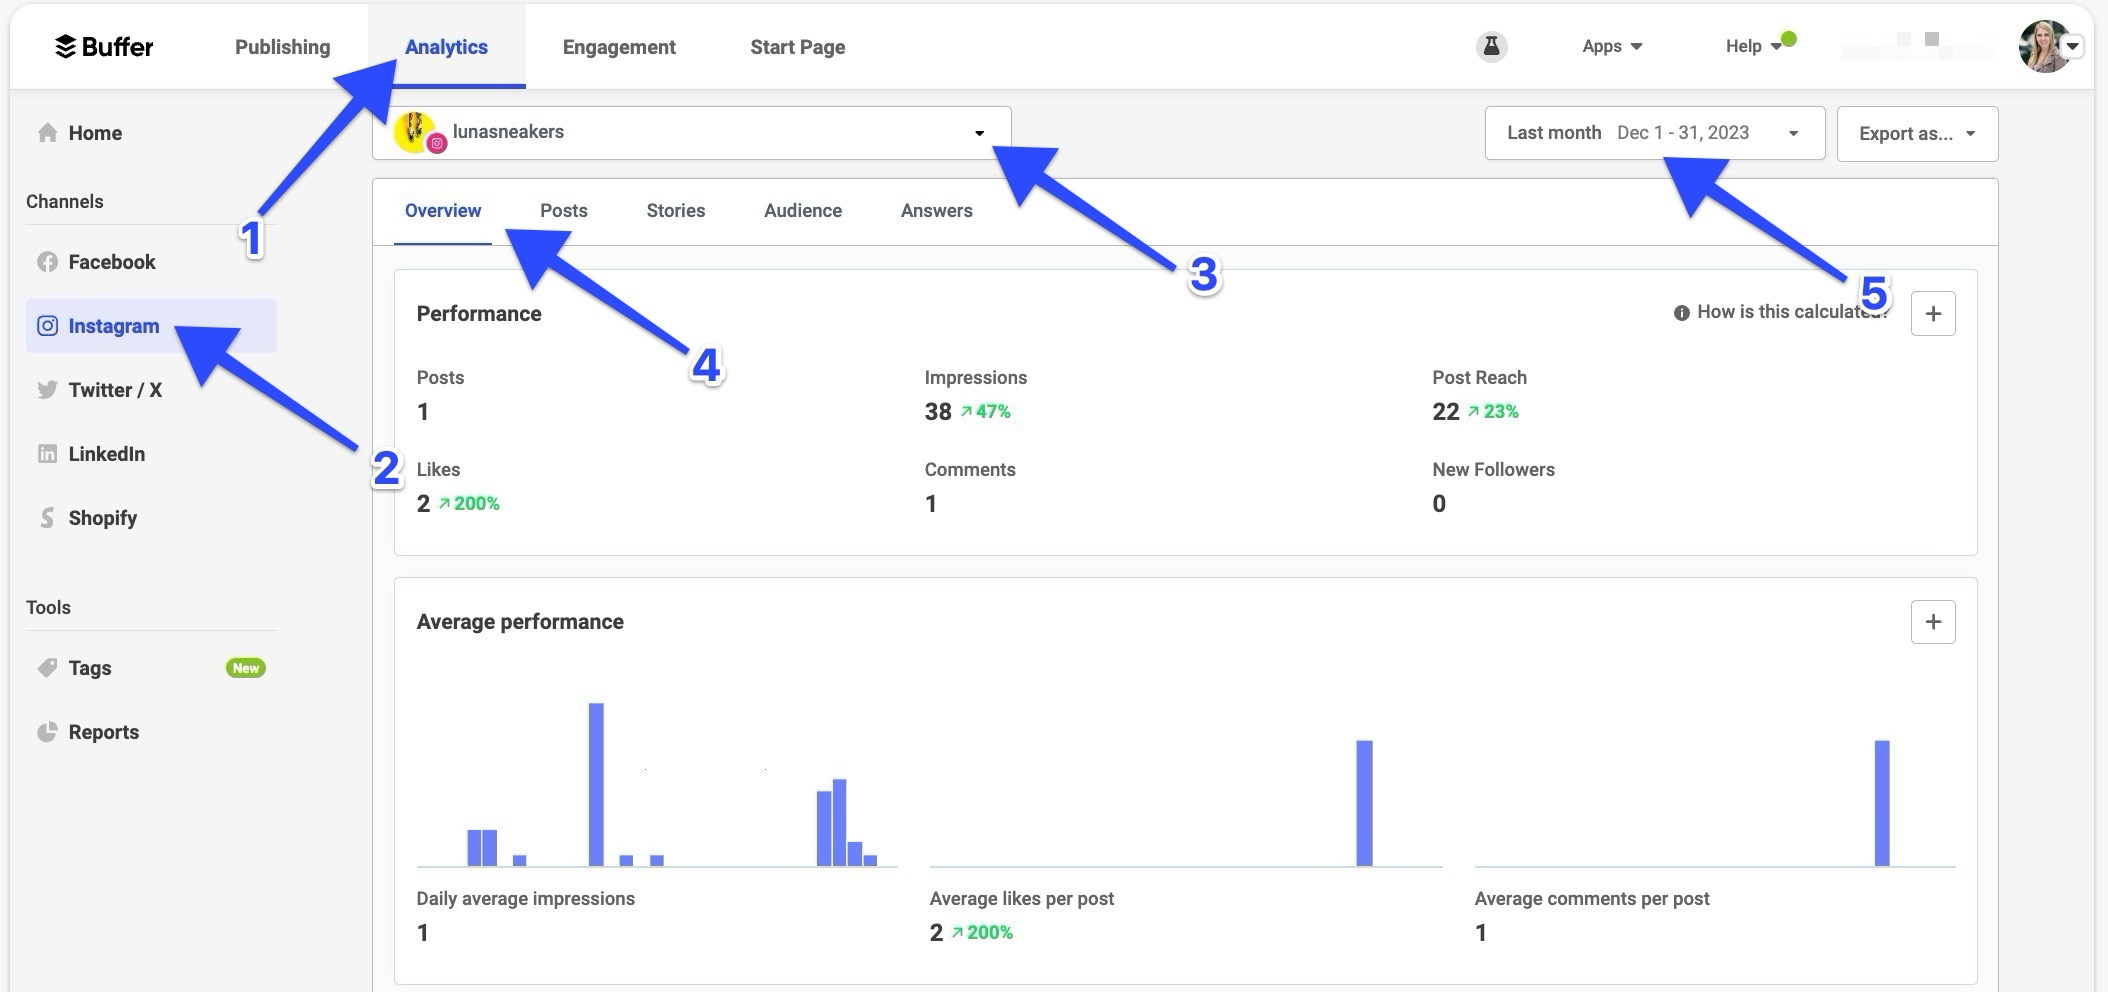2108x992 pixels.
Task: Expand the Apps menu
Action: (x=1611, y=46)
